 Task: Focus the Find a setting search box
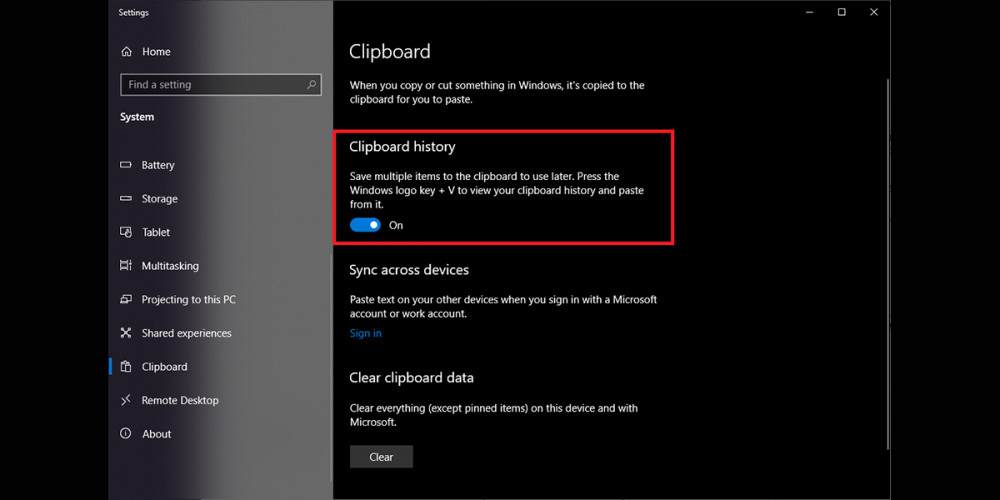pos(212,85)
